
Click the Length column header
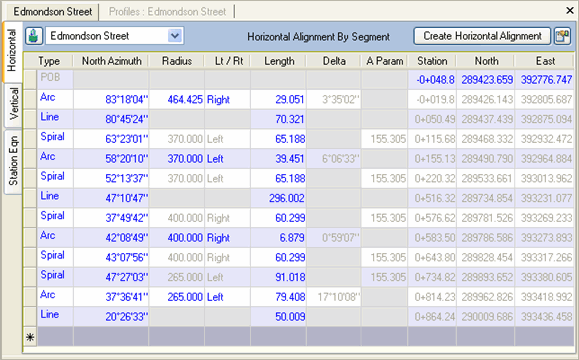(x=279, y=61)
